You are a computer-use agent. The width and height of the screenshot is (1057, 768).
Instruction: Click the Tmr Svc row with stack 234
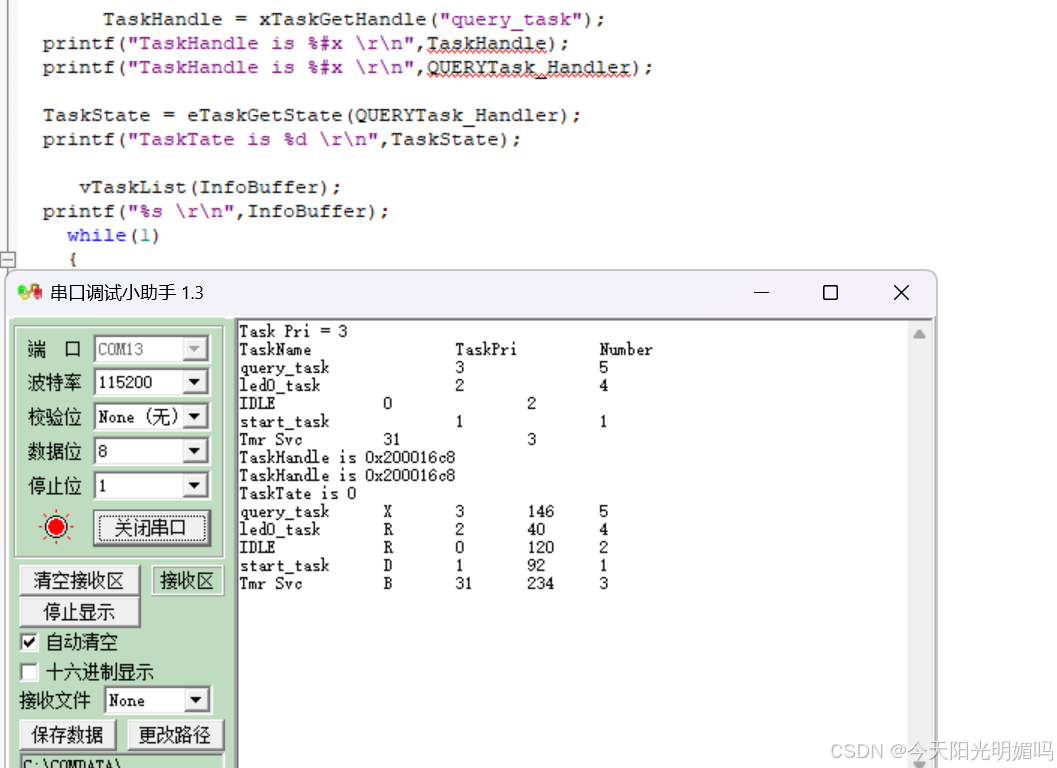tap(424, 583)
